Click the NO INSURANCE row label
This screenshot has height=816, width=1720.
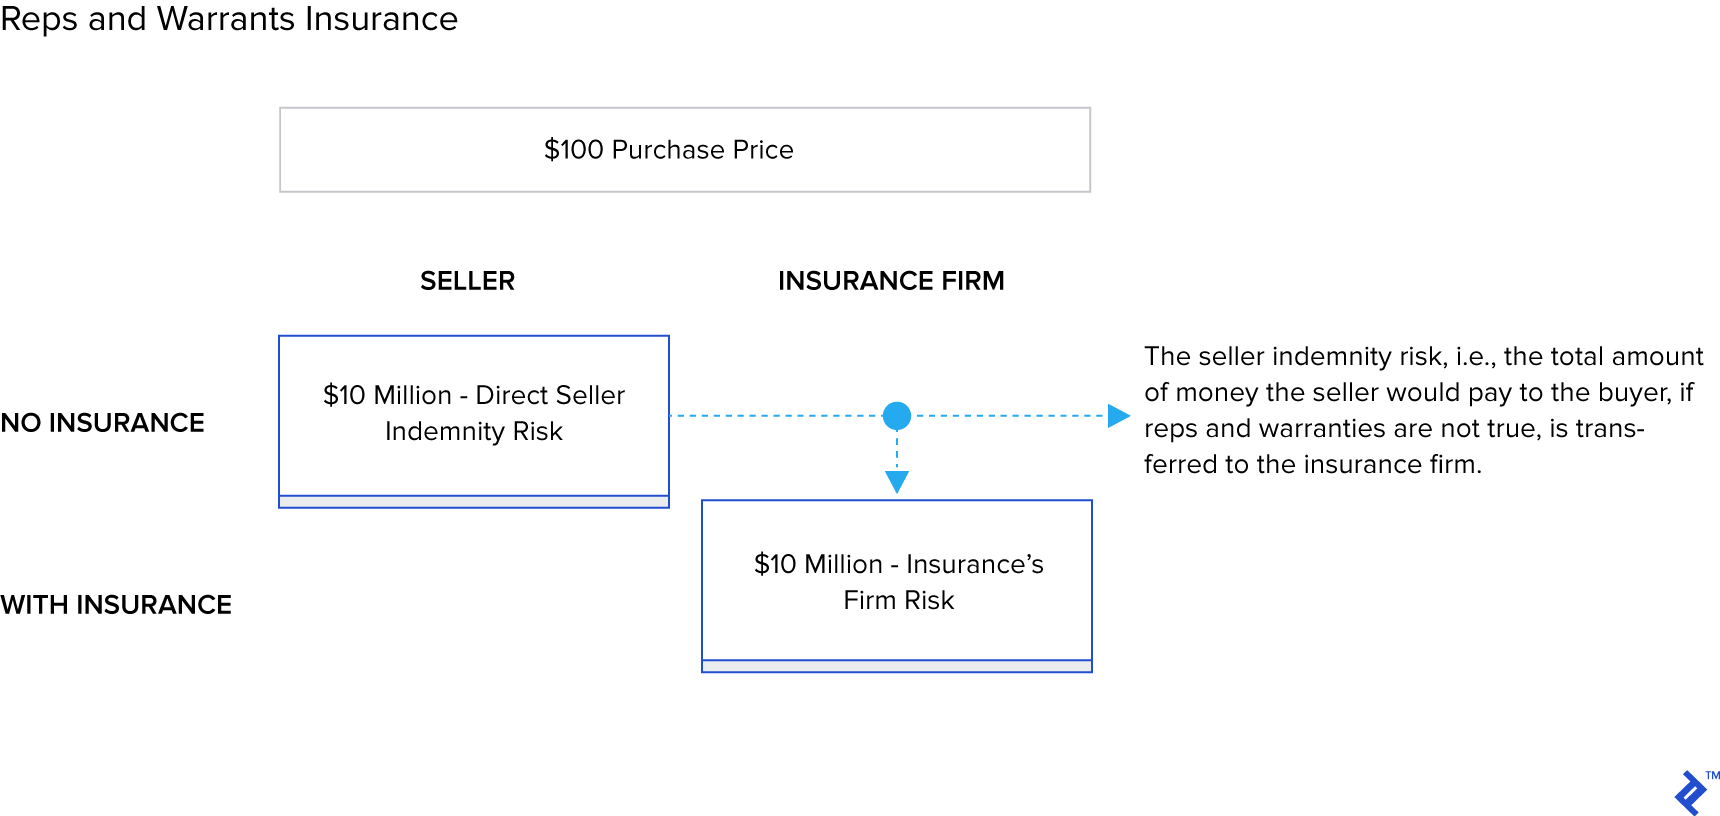[103, 423]
